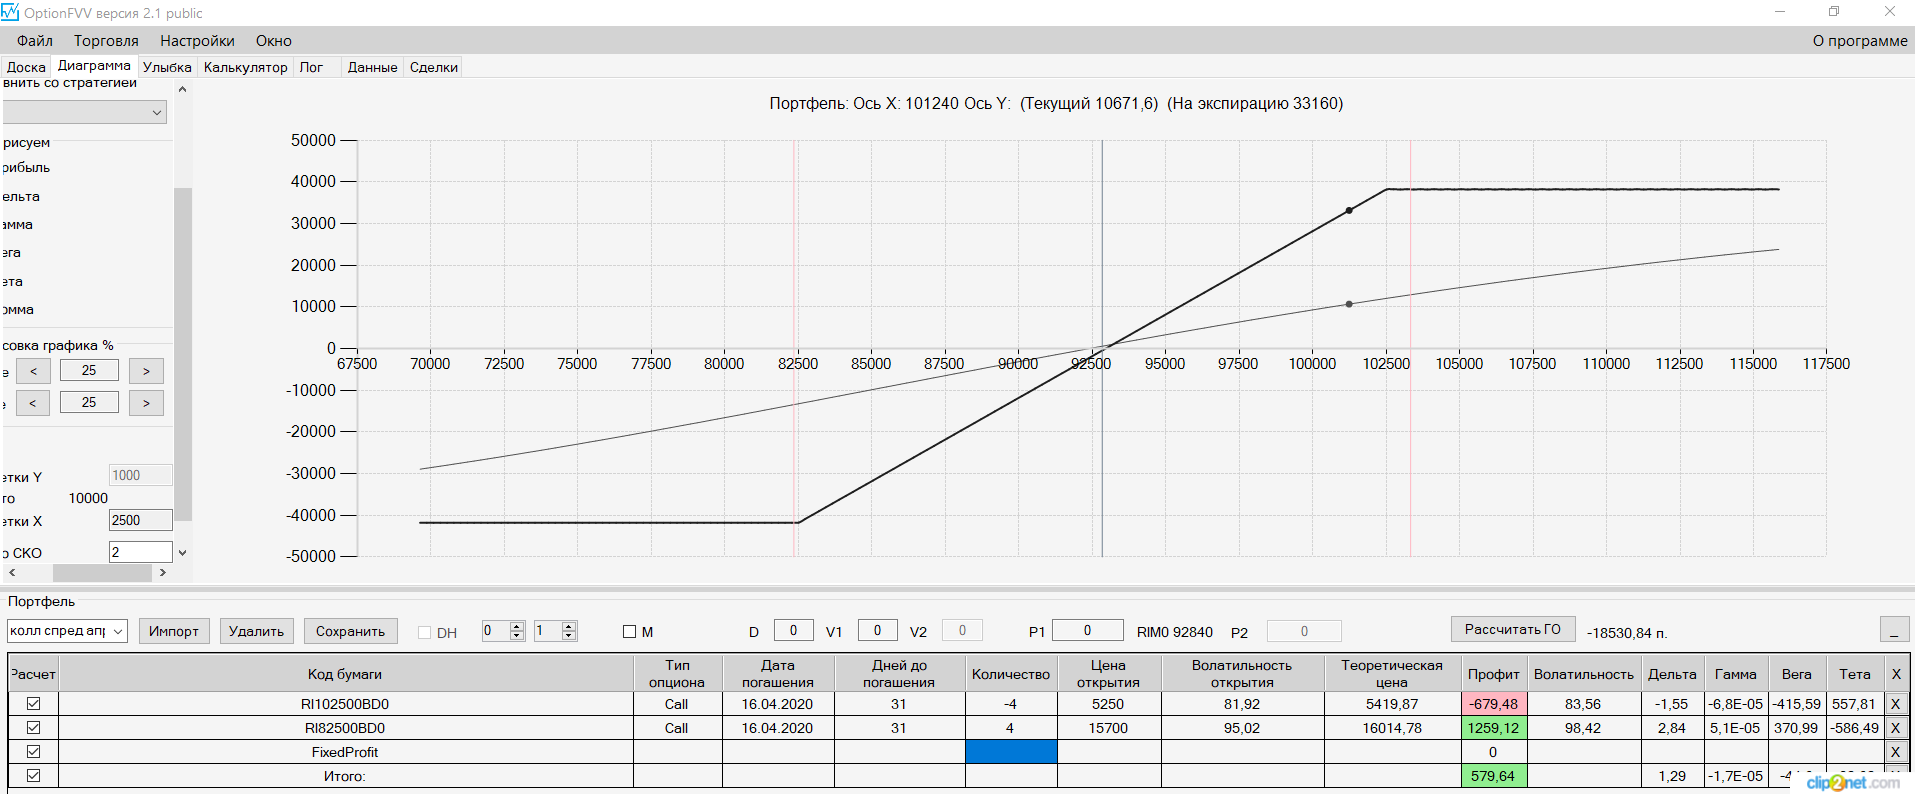Delete the RI102500BD0 row with its X button
This screenshot has height=794, width=1915.
tap(1895, 704)
